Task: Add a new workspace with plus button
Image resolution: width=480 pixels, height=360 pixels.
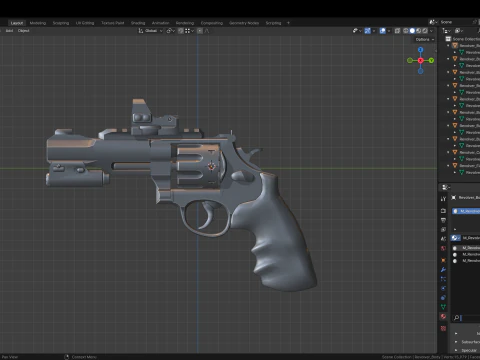Action: tap(288, 23)
